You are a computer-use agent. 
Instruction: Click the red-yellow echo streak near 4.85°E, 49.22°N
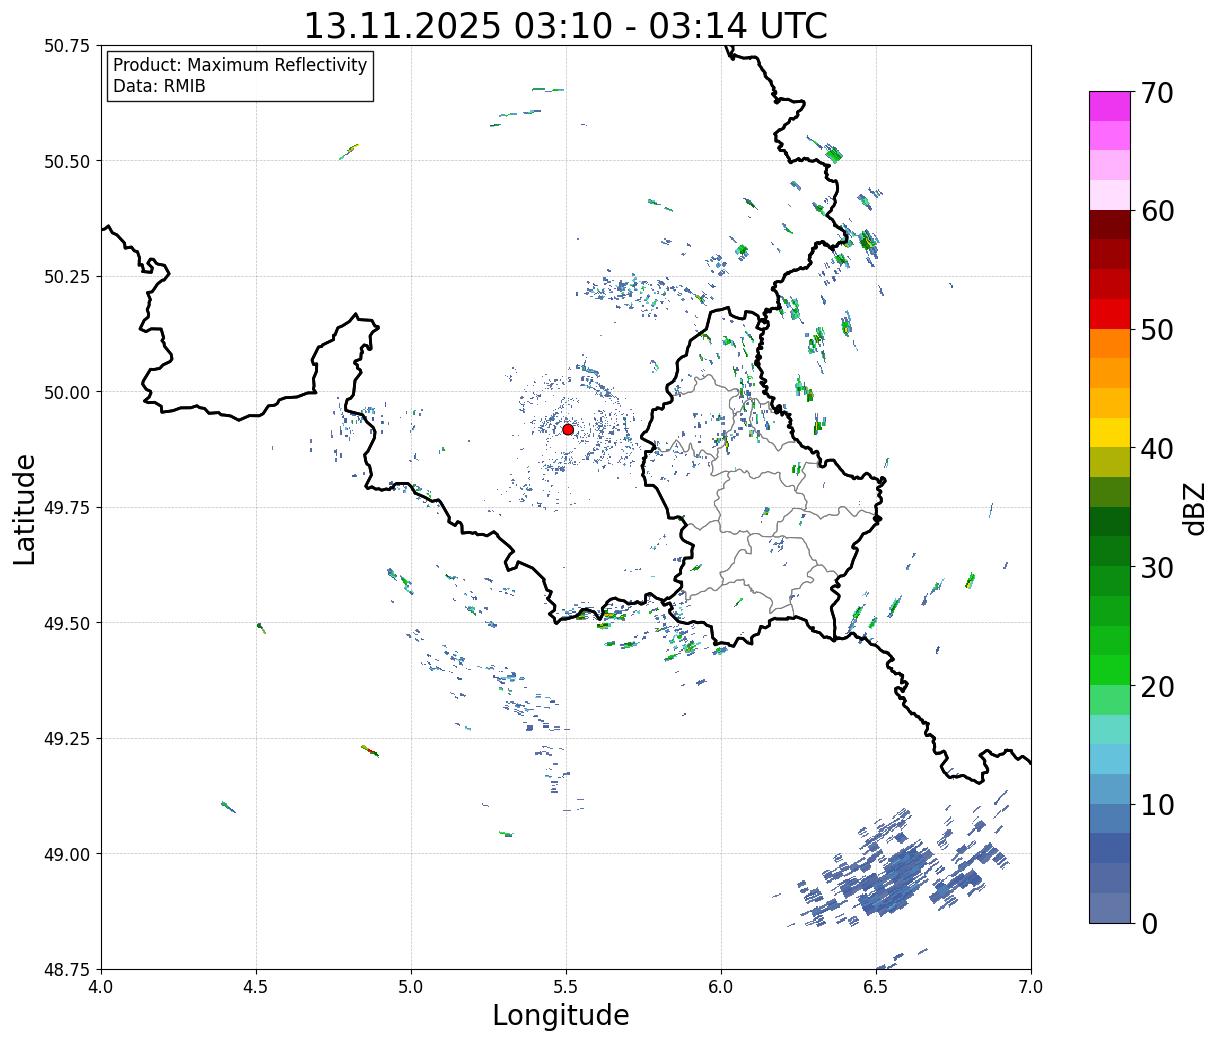click(x=370, y=750)
